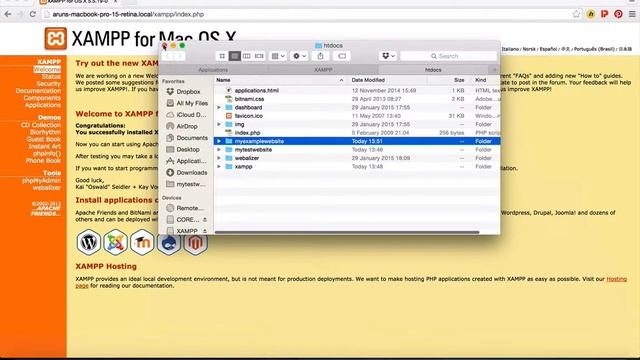Sort files by the Name column
Viewport: 640px width, 360px height.
pos(280,80)
